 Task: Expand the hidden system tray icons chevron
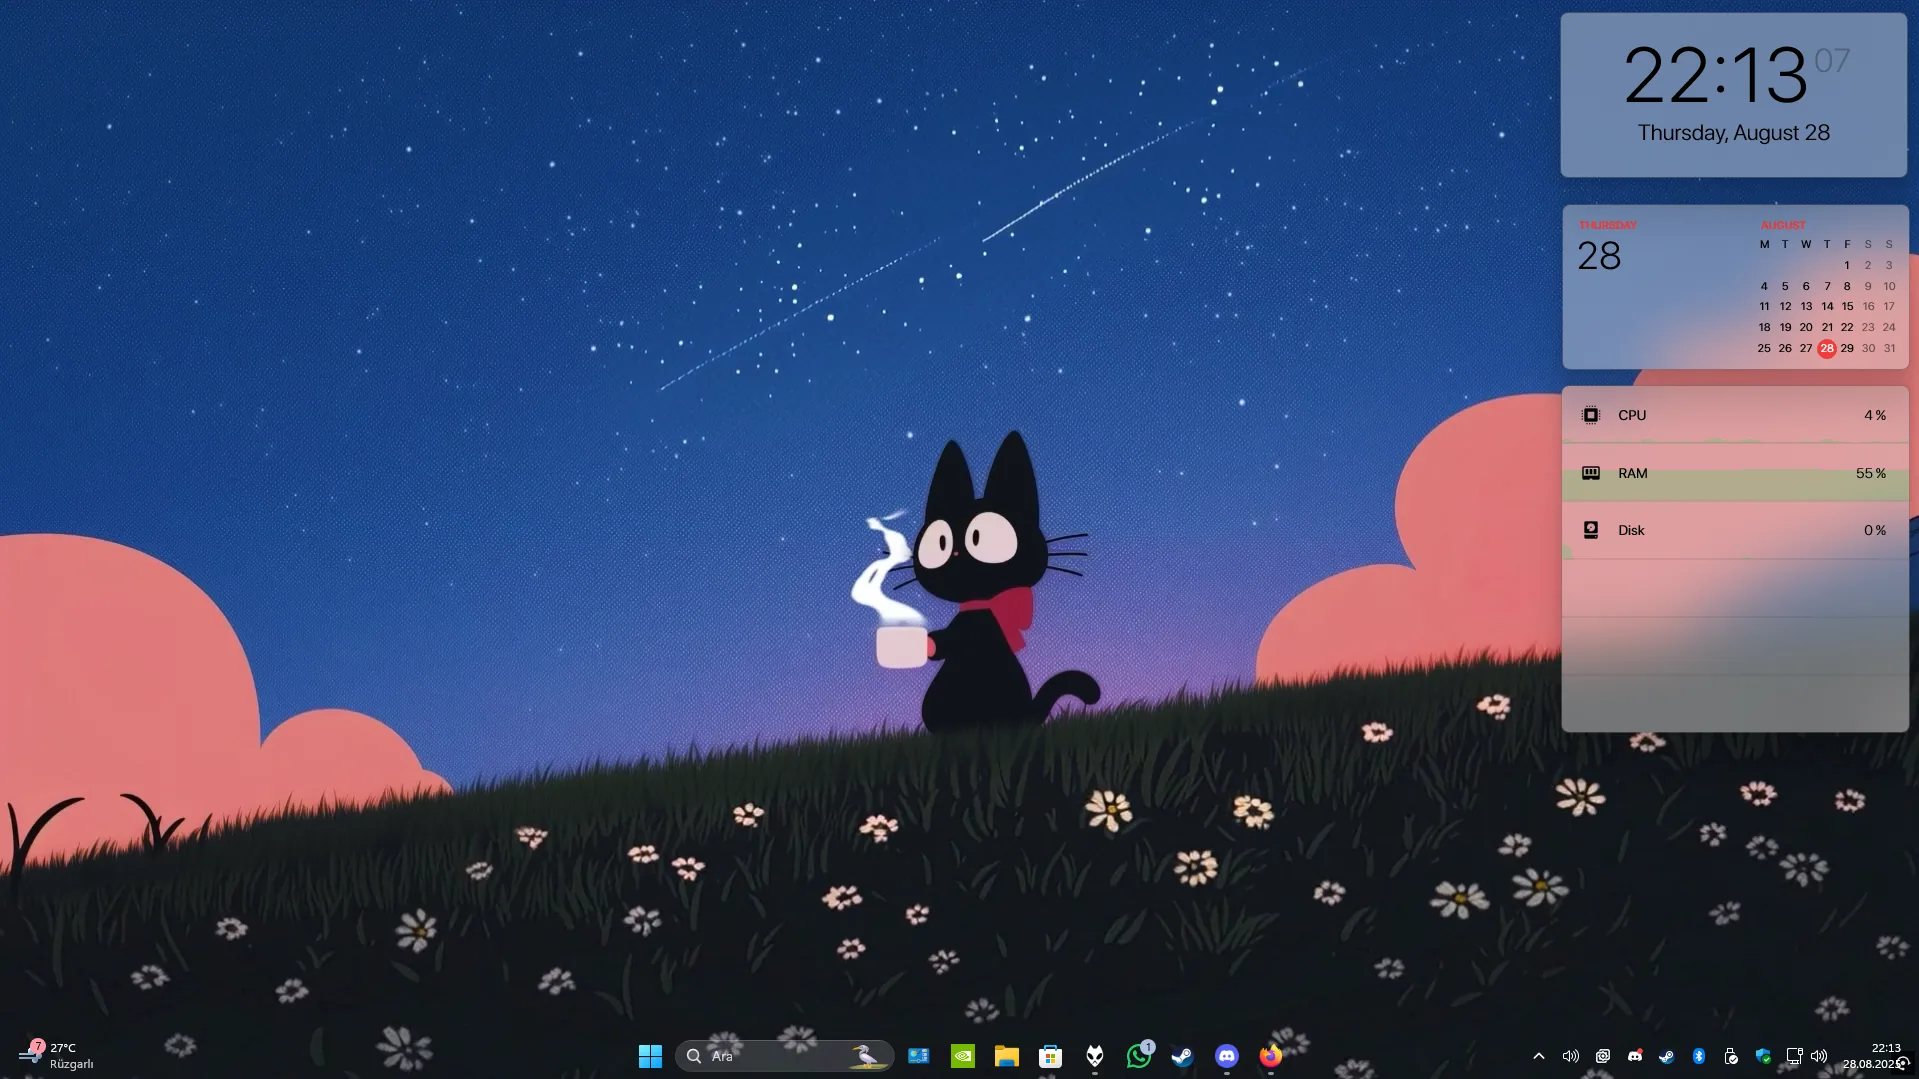[1539, 1056]
